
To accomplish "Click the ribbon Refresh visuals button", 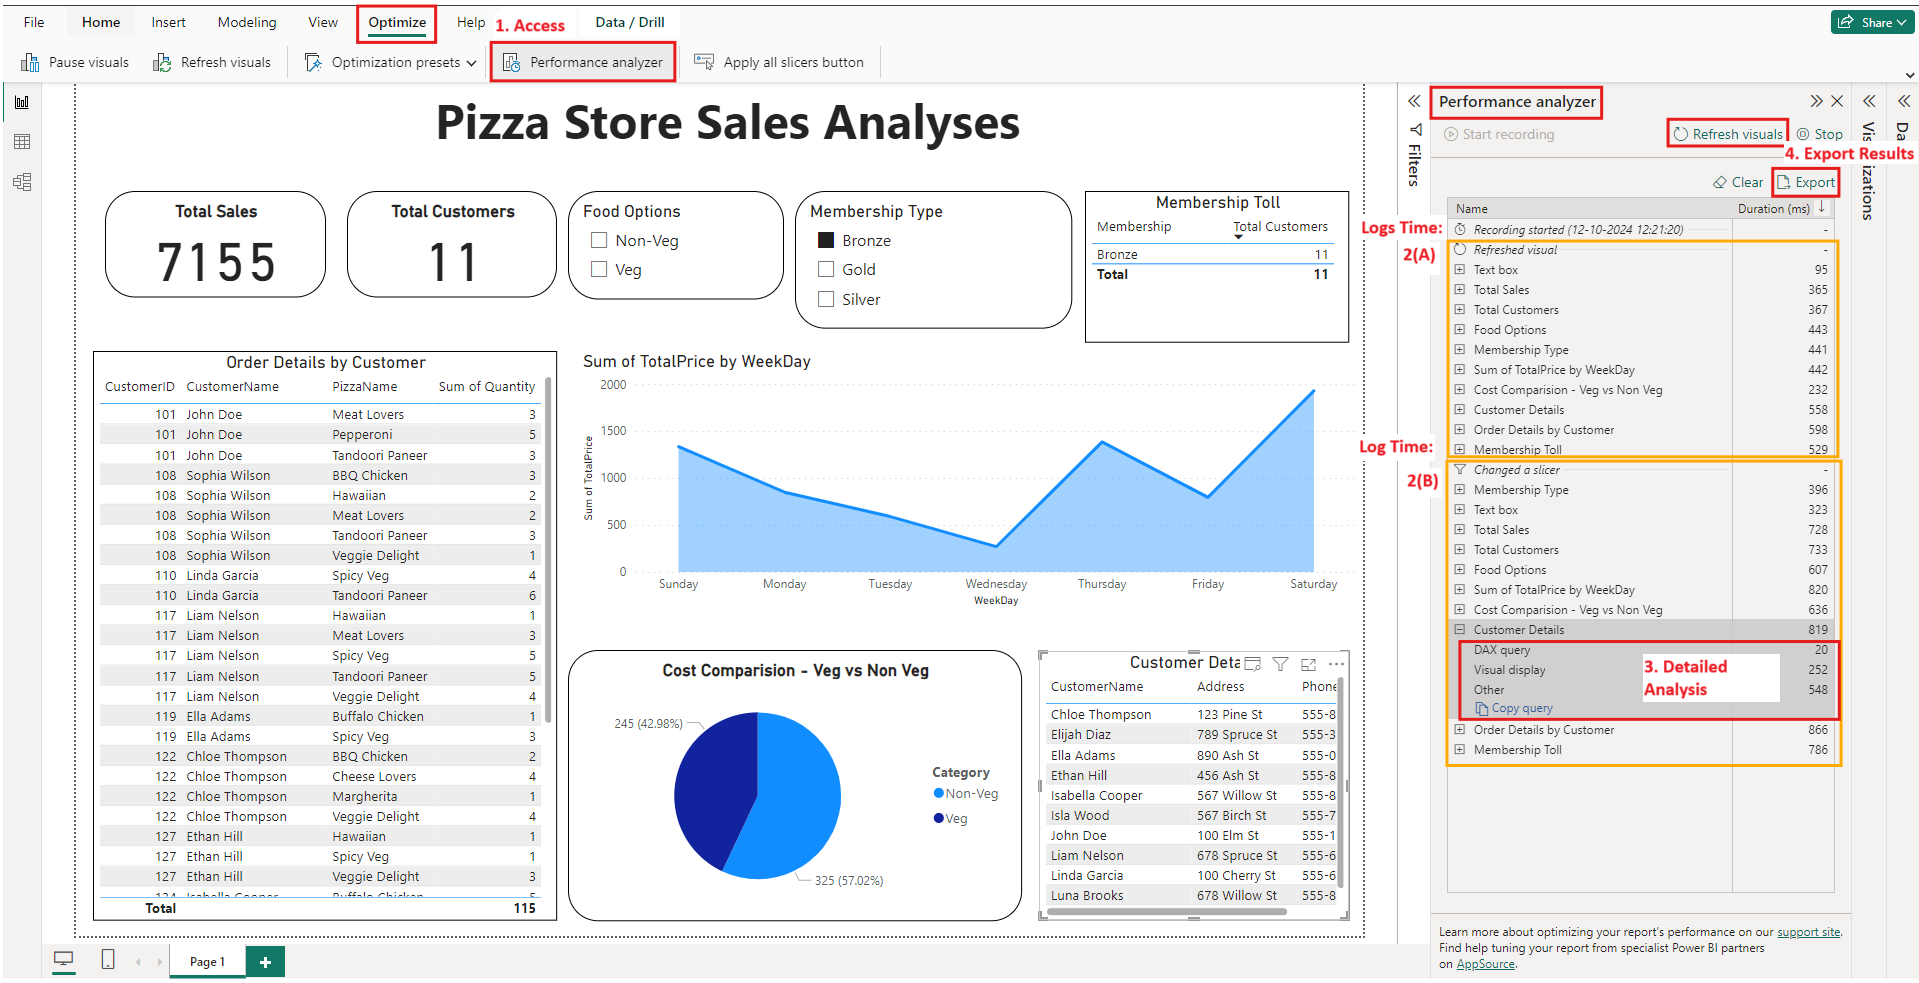I will pyautogui.click(x=212, y=62).
